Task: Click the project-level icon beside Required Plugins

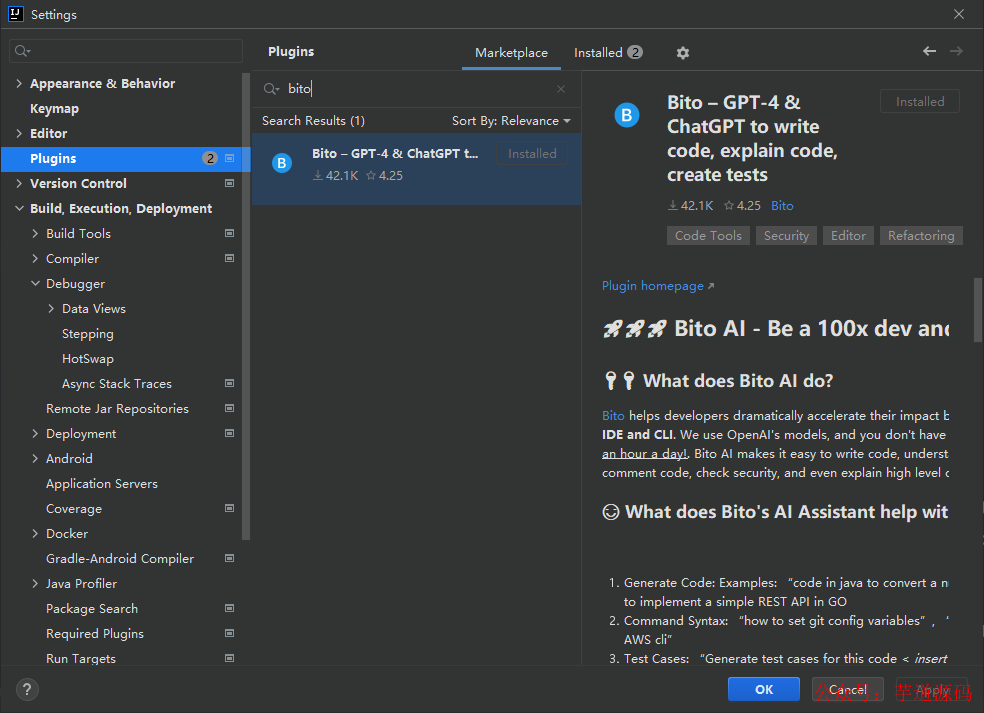Action: point(230,633)
